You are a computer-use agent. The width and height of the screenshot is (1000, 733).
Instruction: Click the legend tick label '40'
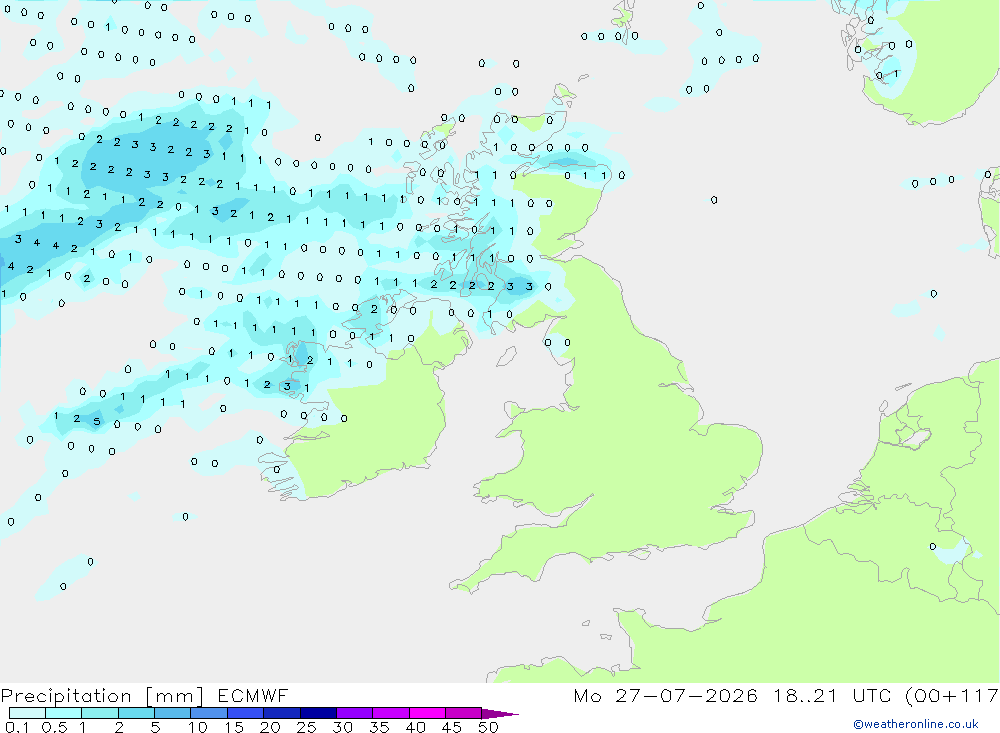415,727
